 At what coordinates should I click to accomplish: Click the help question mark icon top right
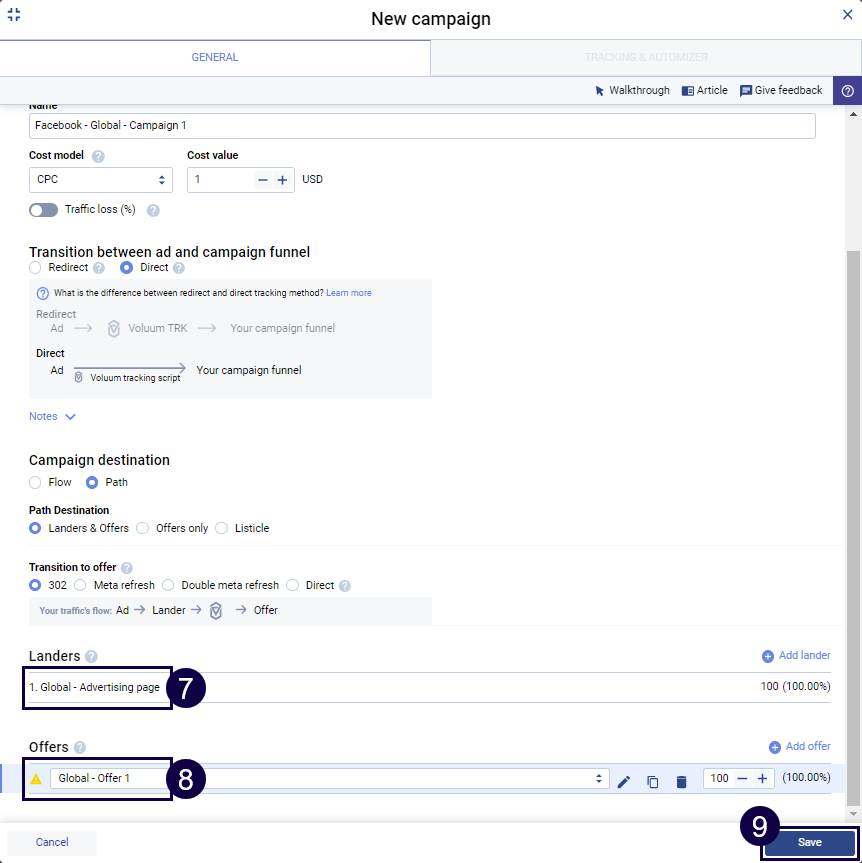pos(847,90)
